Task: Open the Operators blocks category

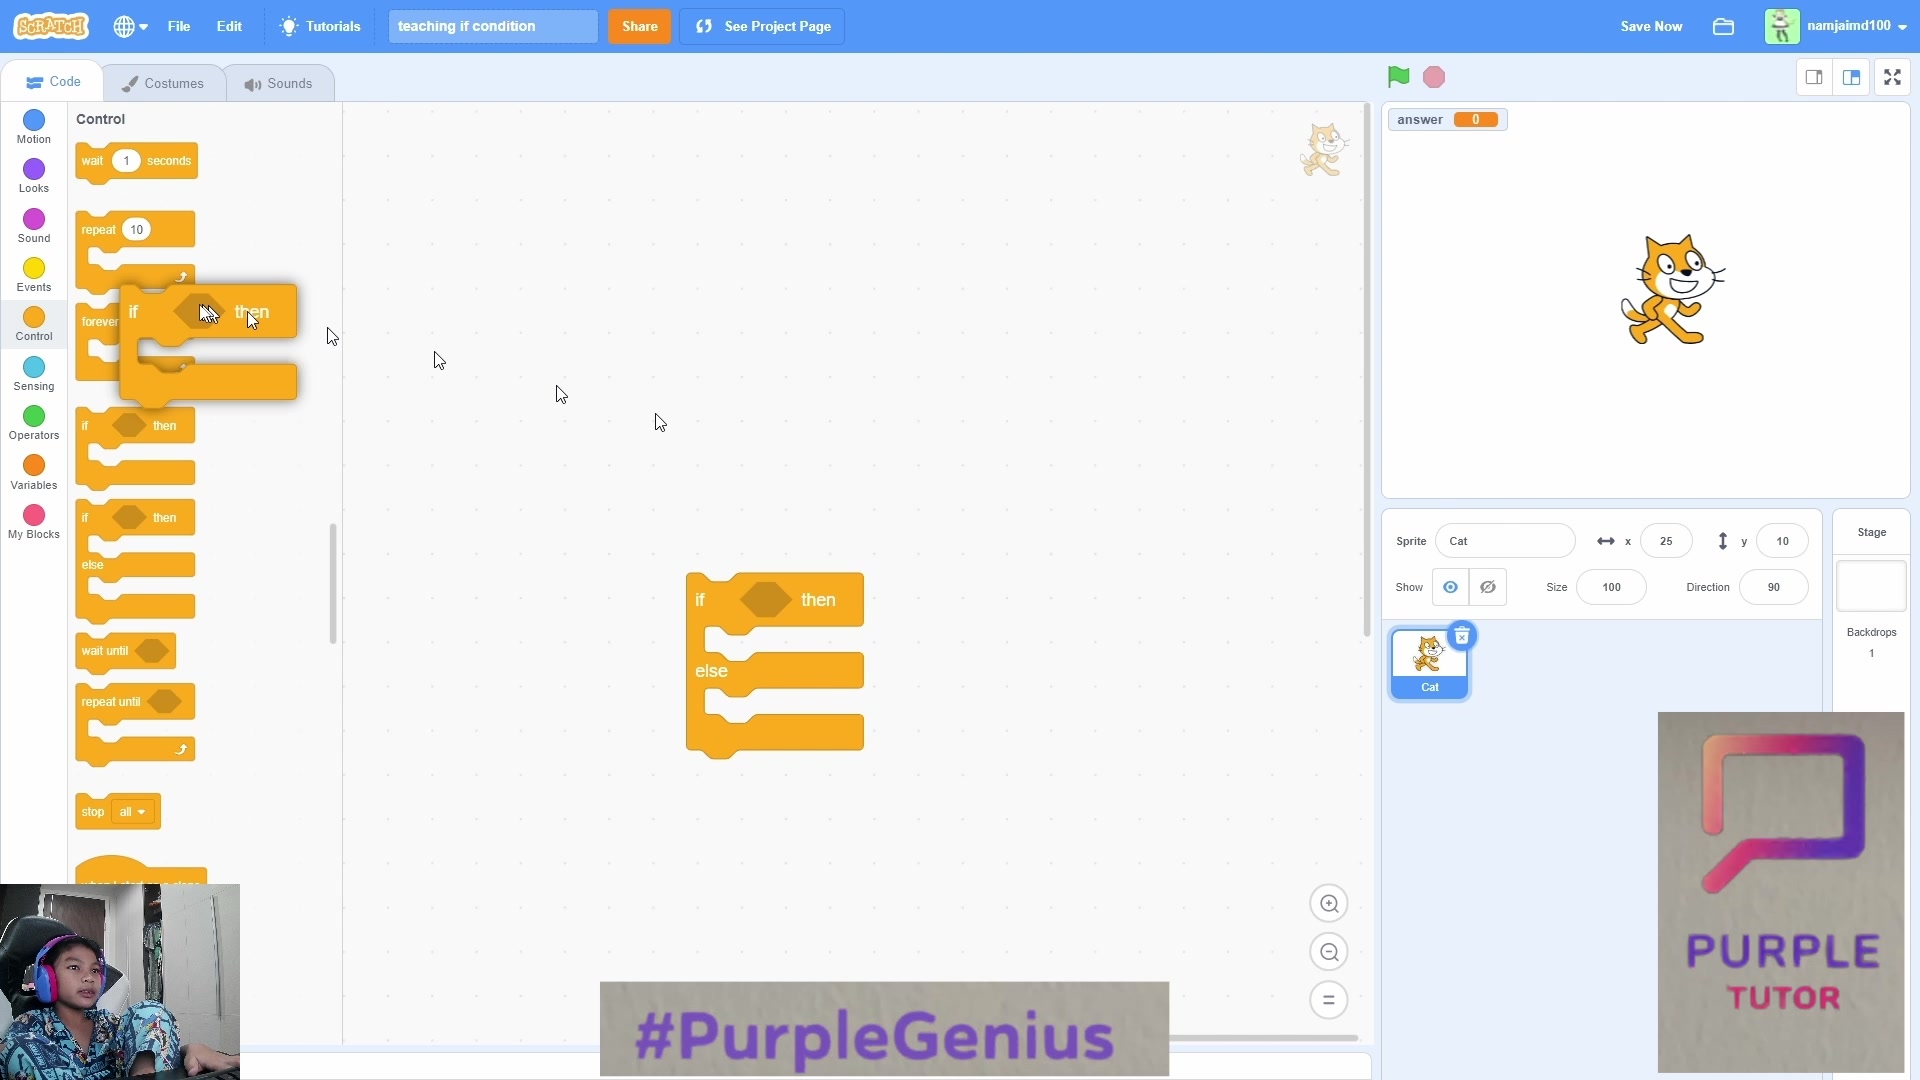Action: click(x=34, y=423)
